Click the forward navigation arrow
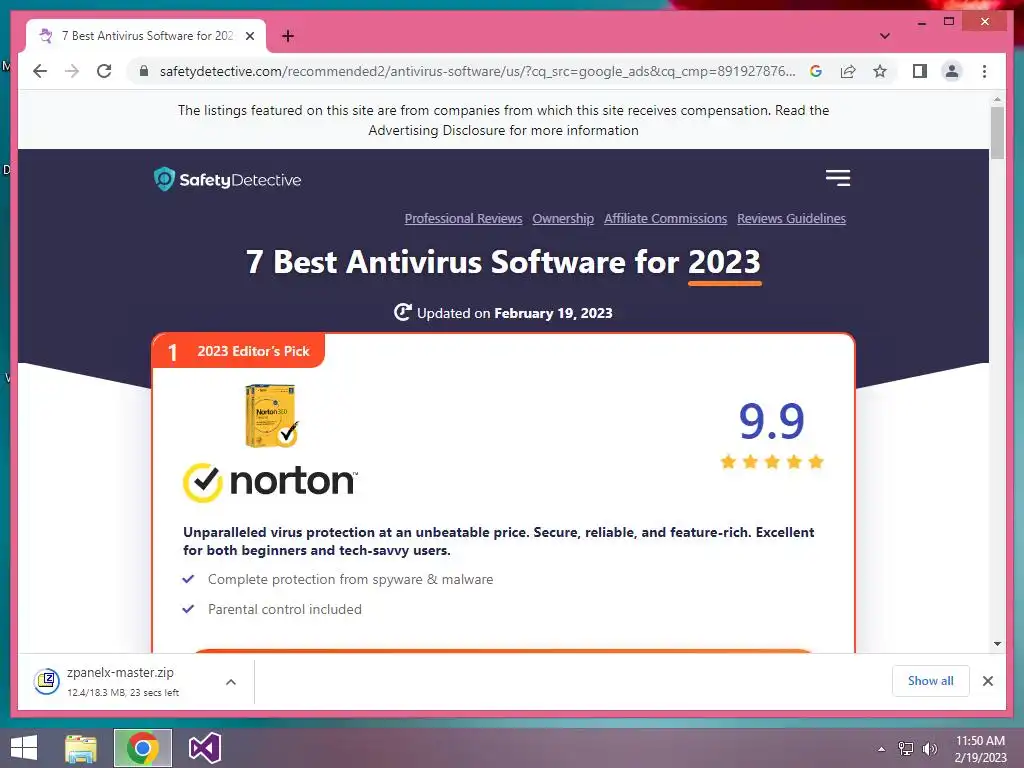The image size is (1024, 768). coord(72,71)
